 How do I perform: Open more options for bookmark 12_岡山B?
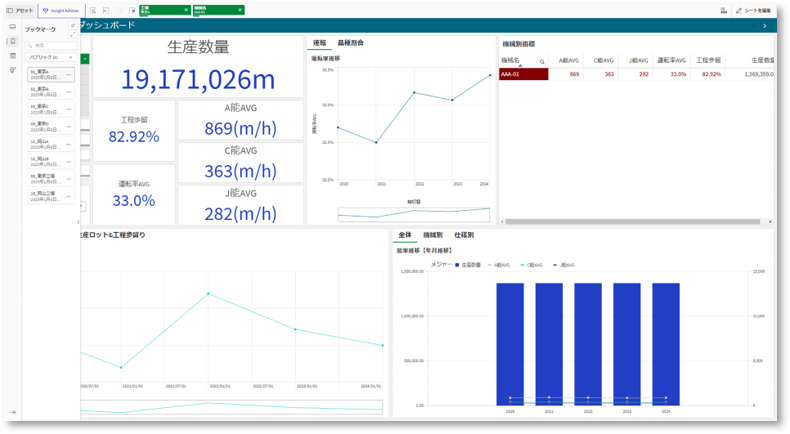coord(69,161)
